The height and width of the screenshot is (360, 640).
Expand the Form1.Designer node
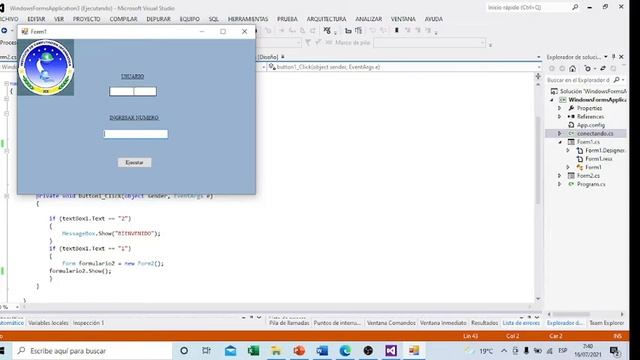[568, 150]
